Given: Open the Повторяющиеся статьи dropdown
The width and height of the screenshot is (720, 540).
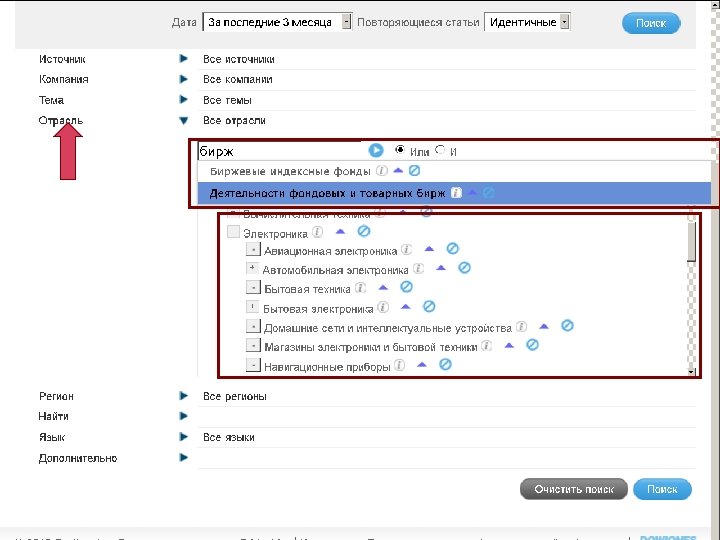Looking at the screenshot, I should tap(527, 22).
